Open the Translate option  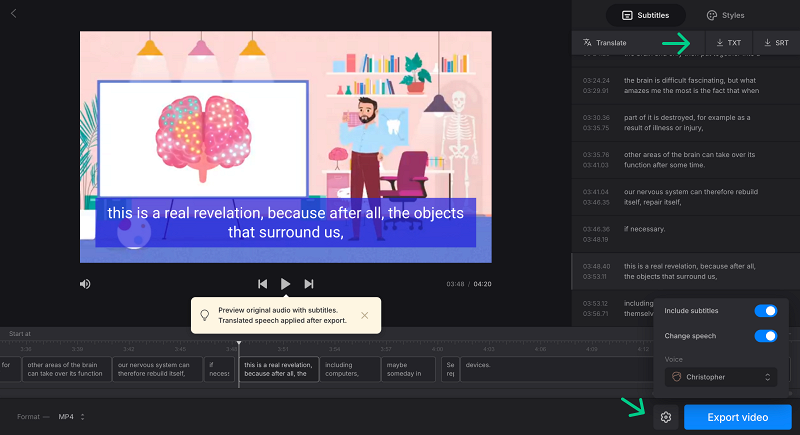click(605, 43)
